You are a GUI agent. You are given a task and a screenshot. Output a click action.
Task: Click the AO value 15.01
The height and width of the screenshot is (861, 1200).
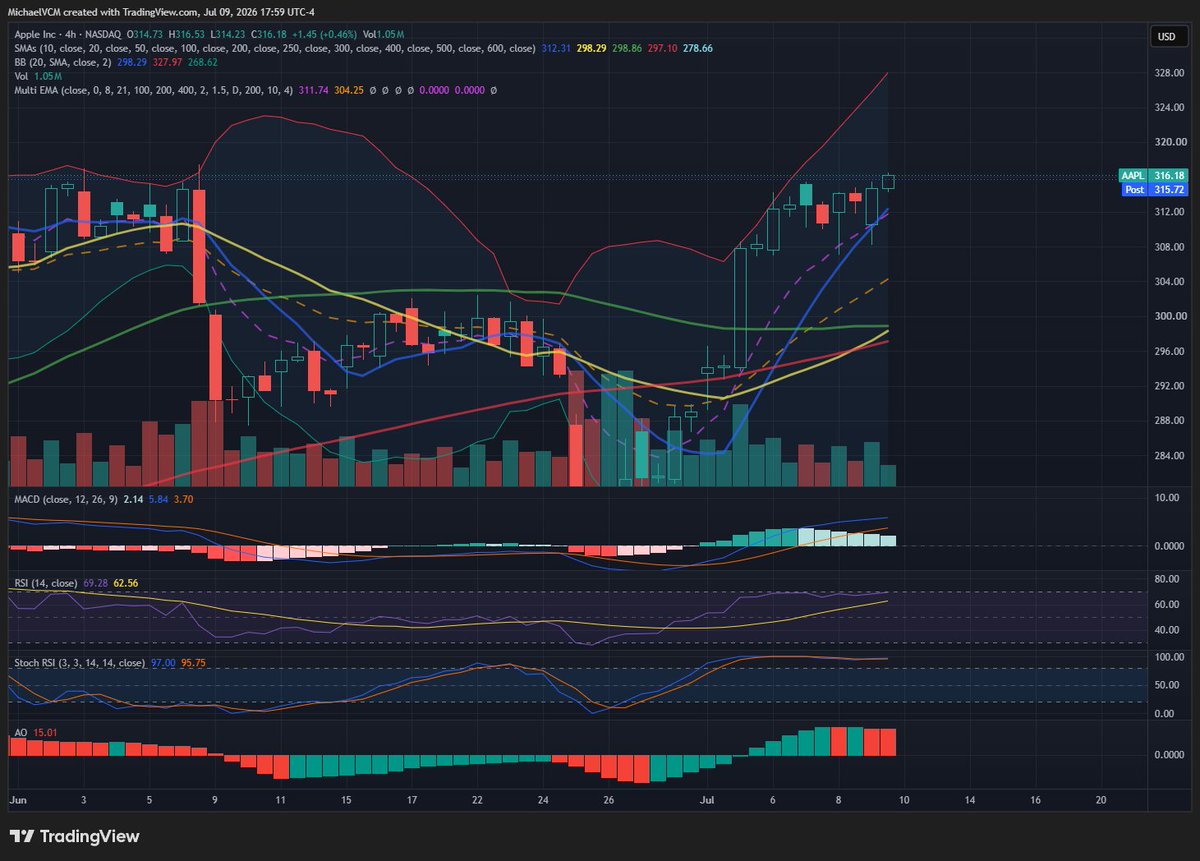coord(46,733)
